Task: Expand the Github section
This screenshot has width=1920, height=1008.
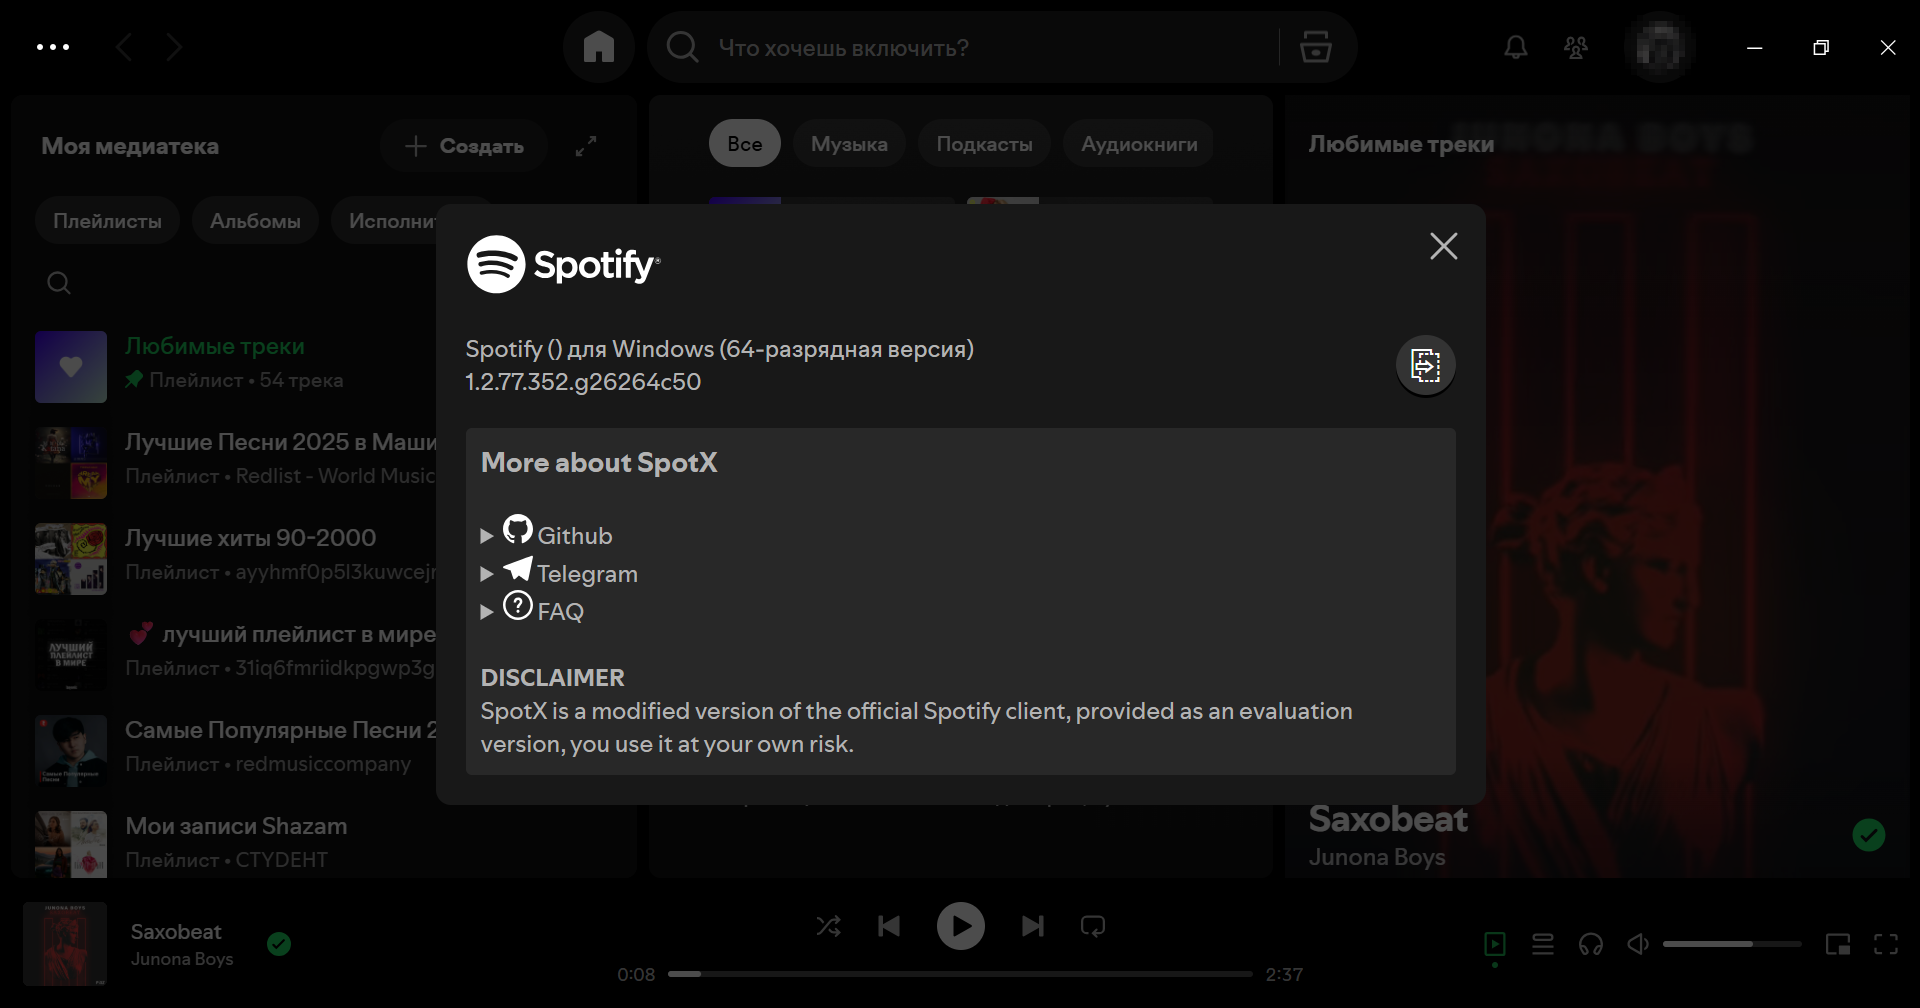Action: click(546, 533)
